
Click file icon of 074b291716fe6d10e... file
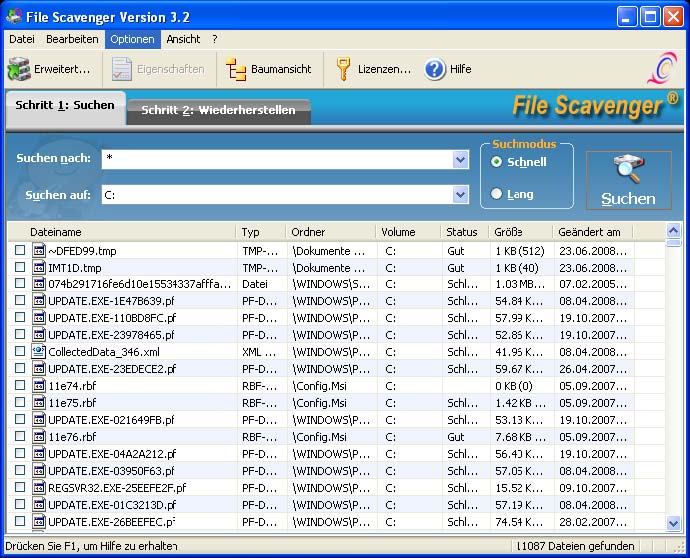(x=39, y=283)
